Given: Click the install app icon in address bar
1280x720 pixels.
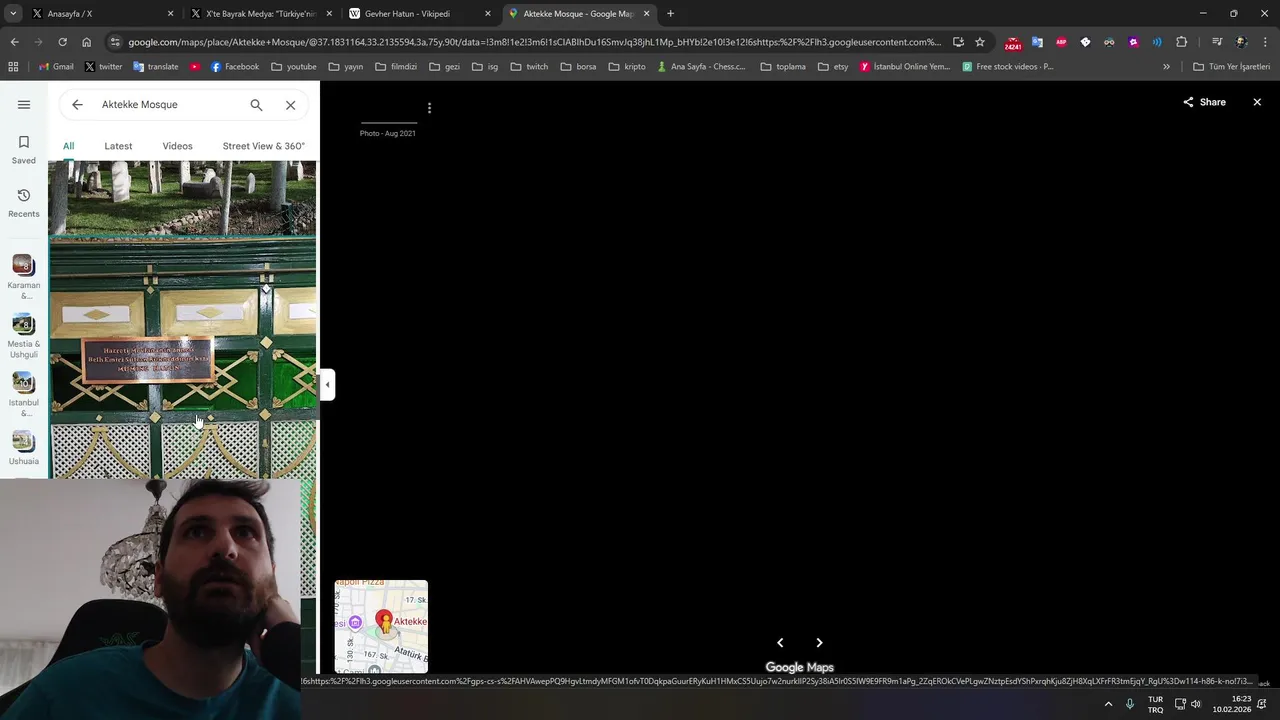Looking at the screenshot, I should pos(958,42).
